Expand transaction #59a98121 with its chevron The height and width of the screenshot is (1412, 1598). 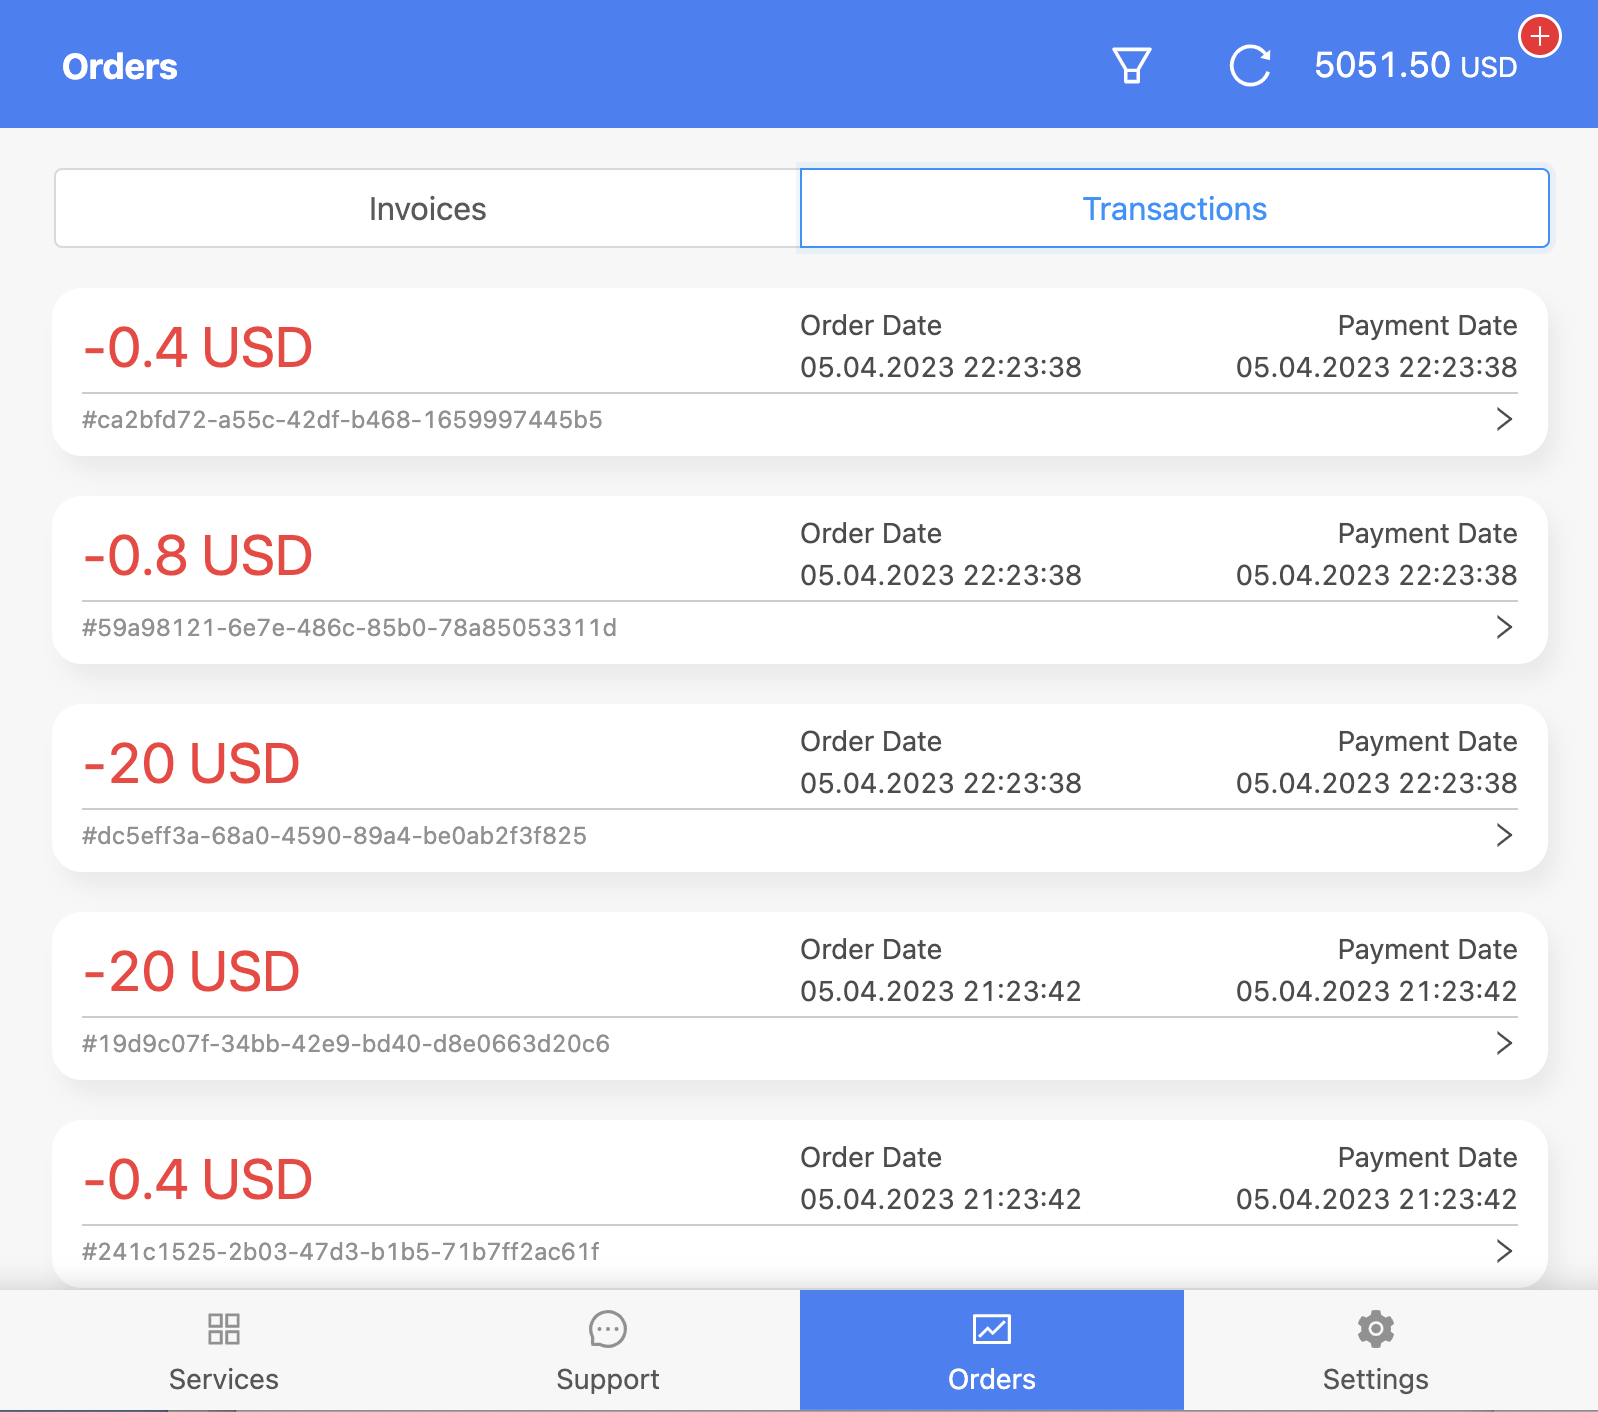(x=1504, y=627)
